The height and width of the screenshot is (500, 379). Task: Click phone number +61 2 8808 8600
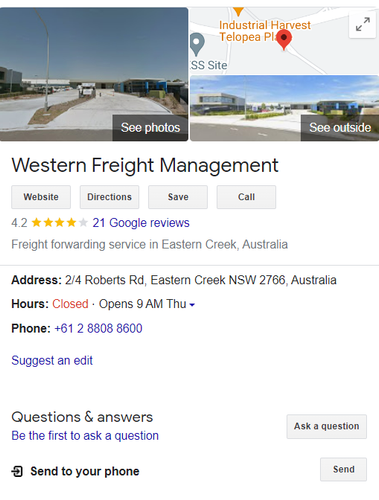98,328
